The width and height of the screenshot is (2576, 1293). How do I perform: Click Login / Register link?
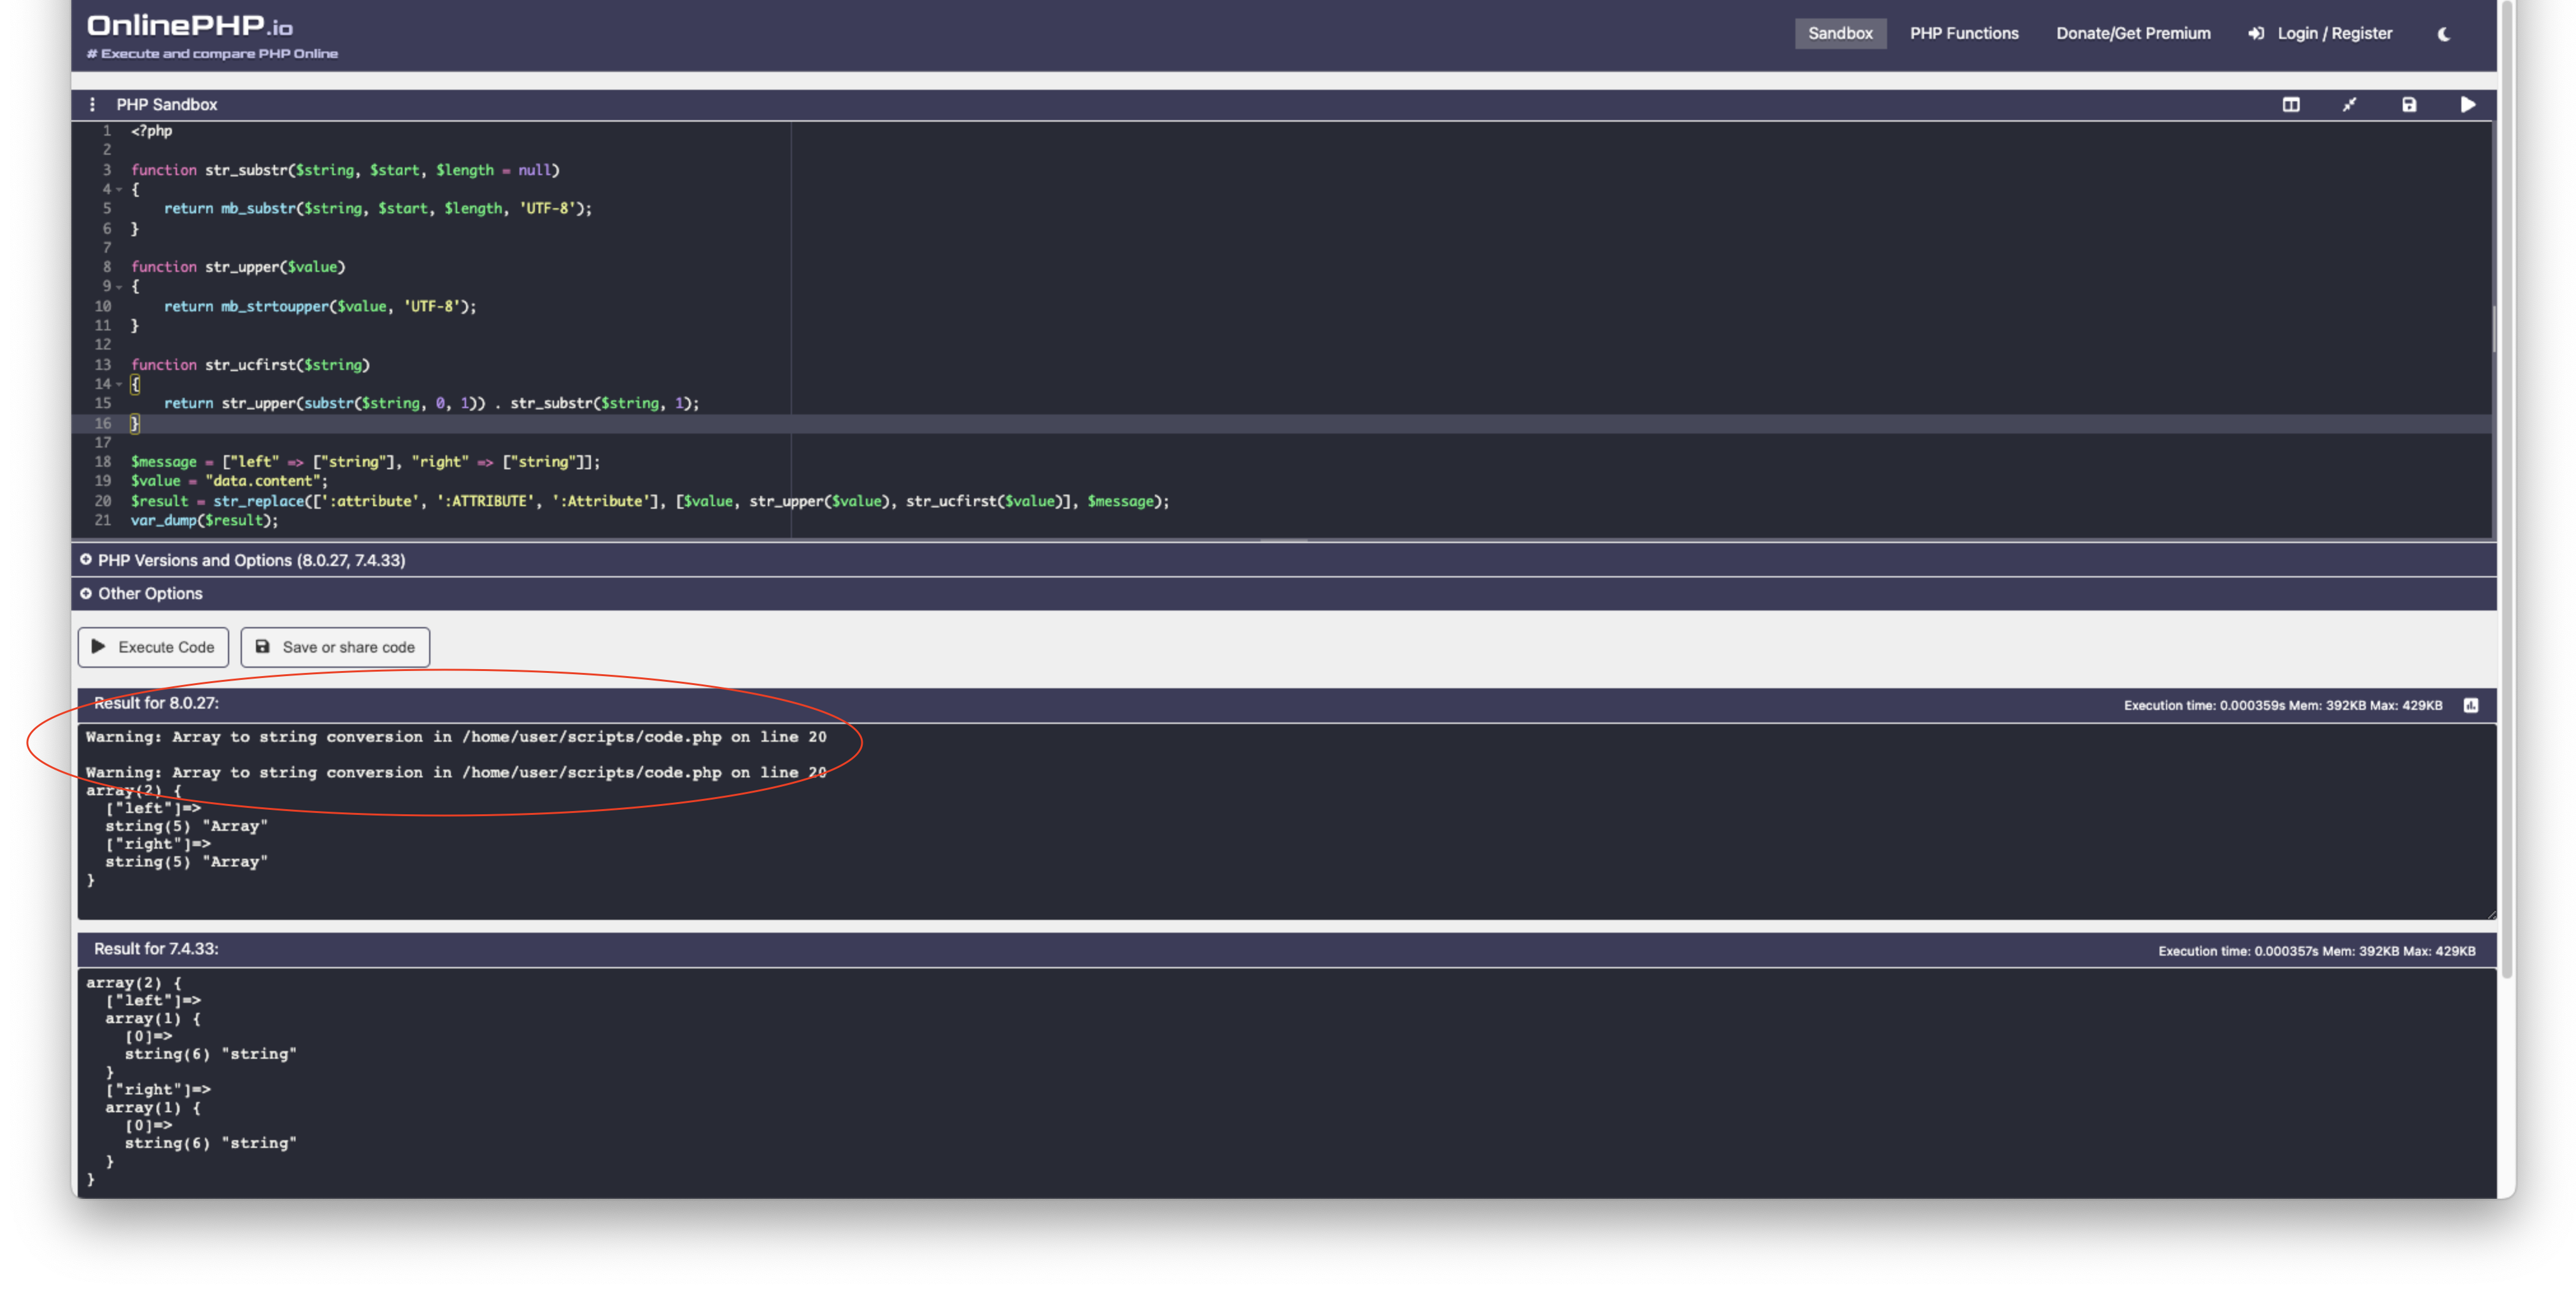(x=2334, y=33)
